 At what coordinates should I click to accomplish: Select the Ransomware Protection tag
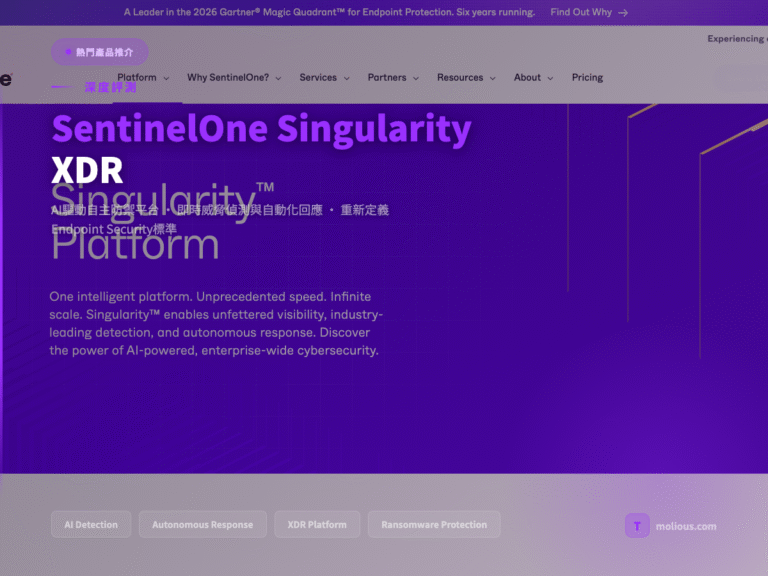click(x=434, y=525)
